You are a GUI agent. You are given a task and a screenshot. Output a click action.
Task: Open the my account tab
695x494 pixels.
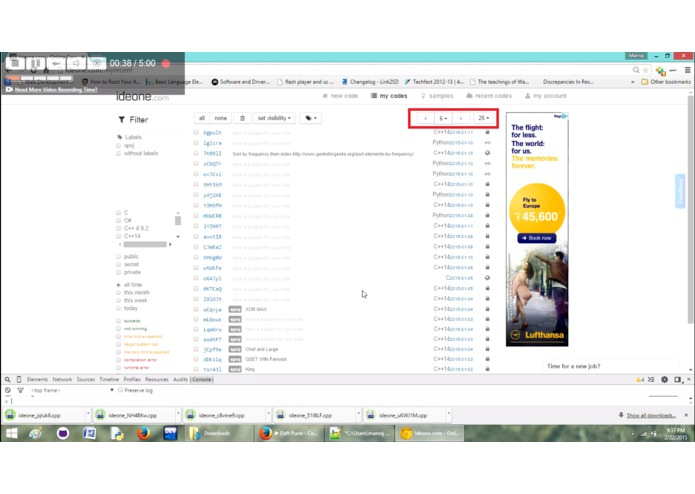(x=546, y=96)
